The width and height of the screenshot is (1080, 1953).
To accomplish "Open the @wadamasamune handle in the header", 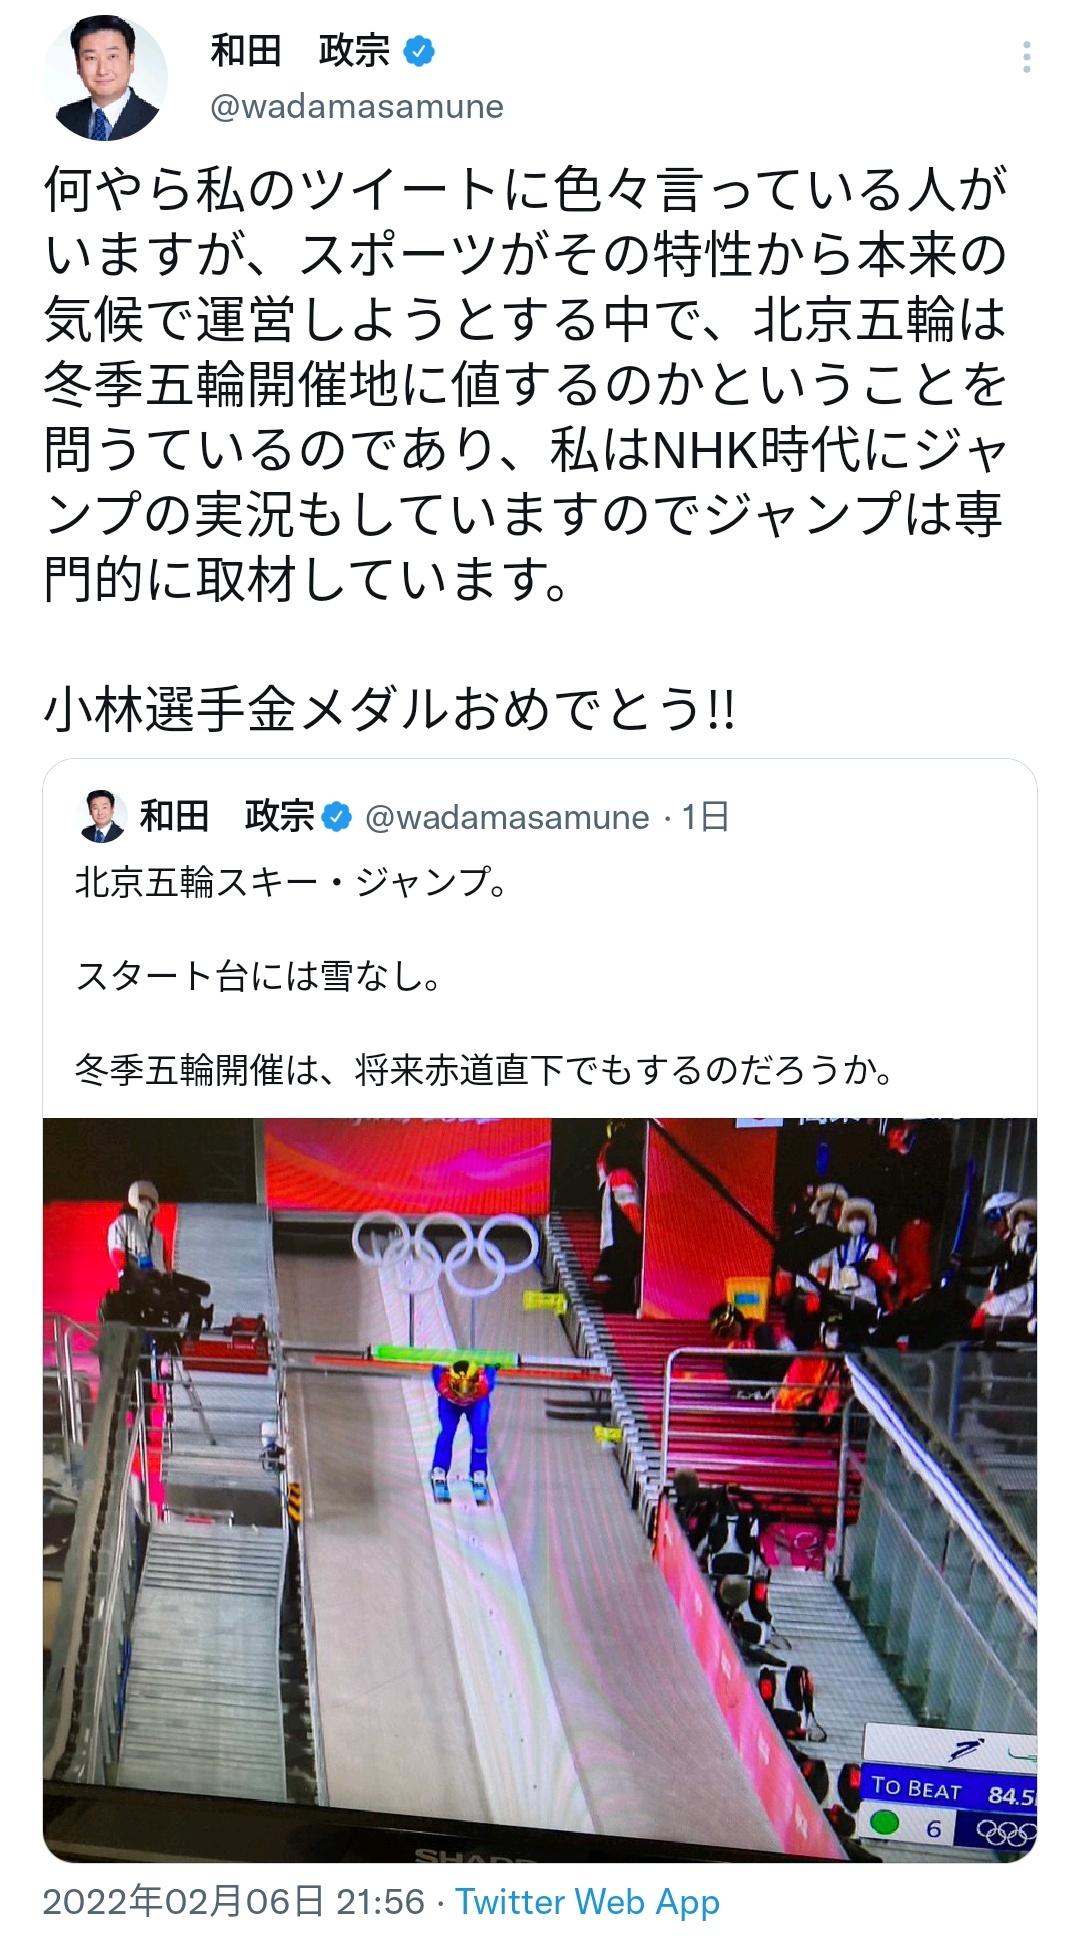I will pos(357,106).
